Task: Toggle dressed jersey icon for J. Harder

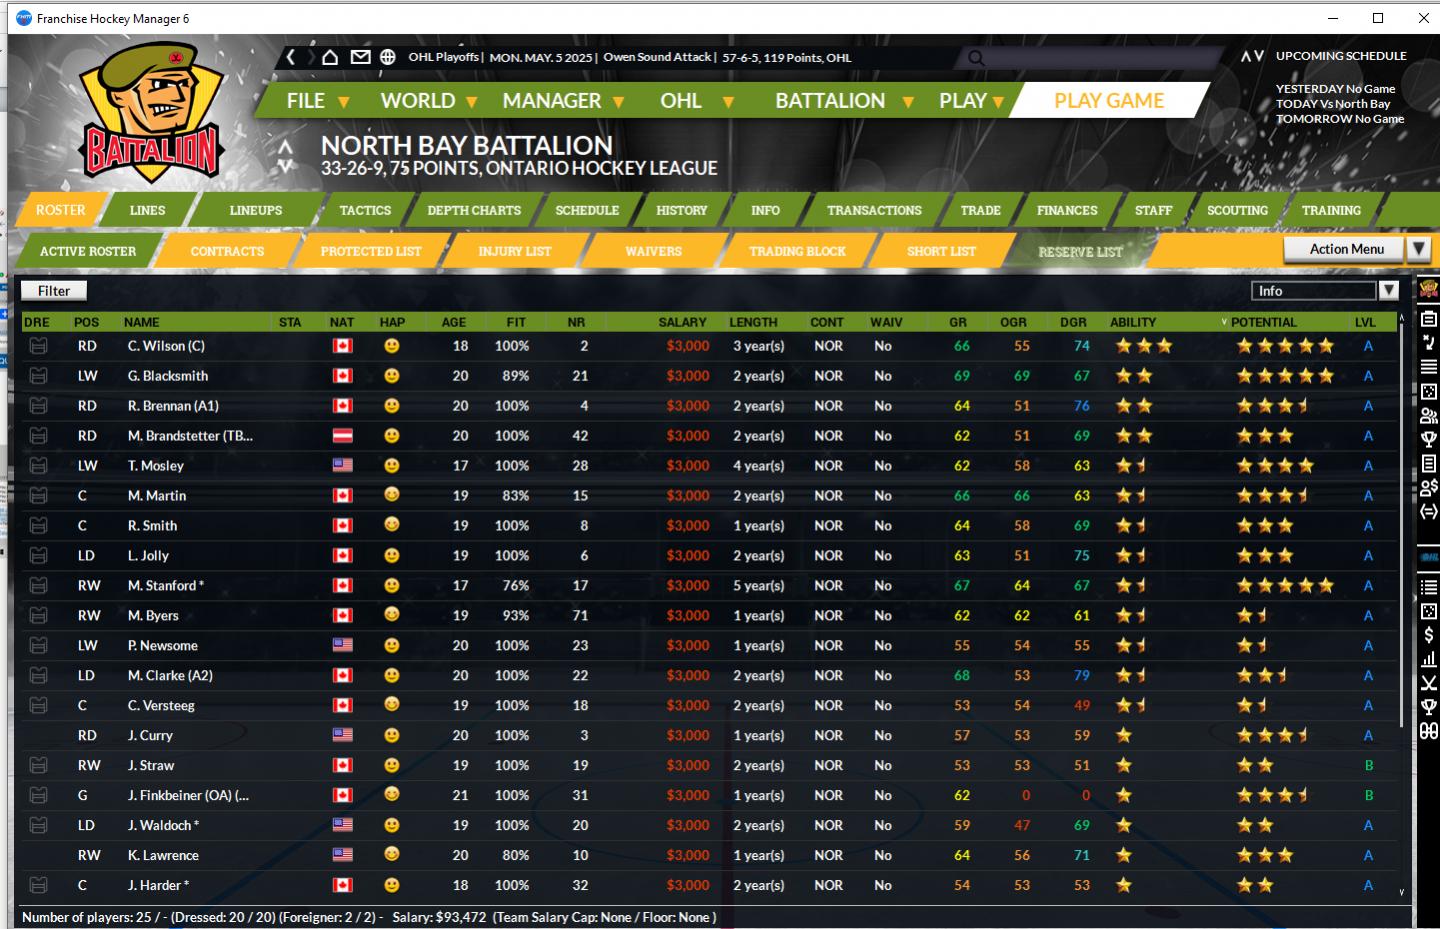Action: pyautogui.click(x=38, y=886)
